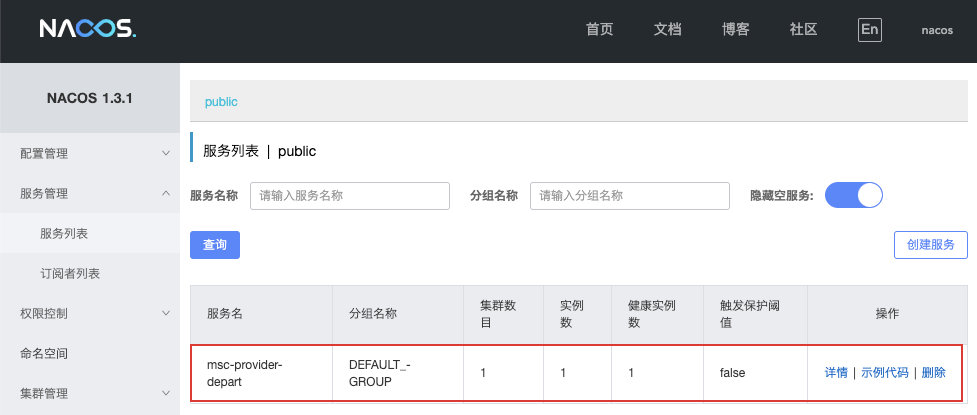Click the NACOS logo
The height and width of the screenshot is (415, 977).
pyautogui.click(x=87, y=29)
